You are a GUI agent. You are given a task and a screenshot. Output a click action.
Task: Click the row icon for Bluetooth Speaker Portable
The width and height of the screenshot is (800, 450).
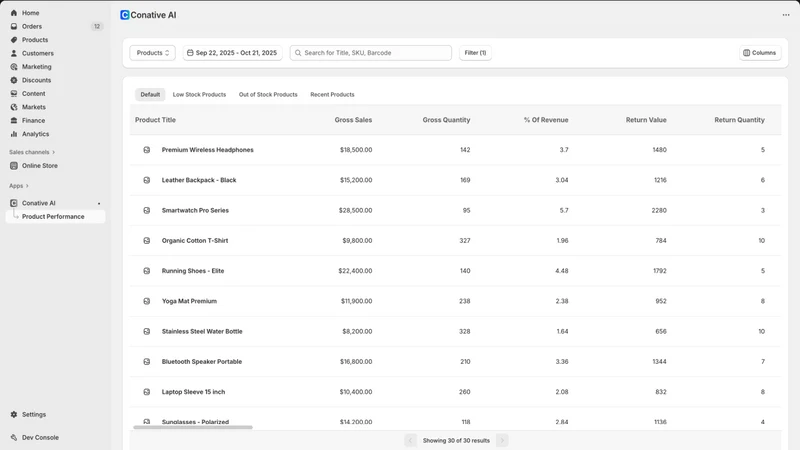[x=146, y=362]
